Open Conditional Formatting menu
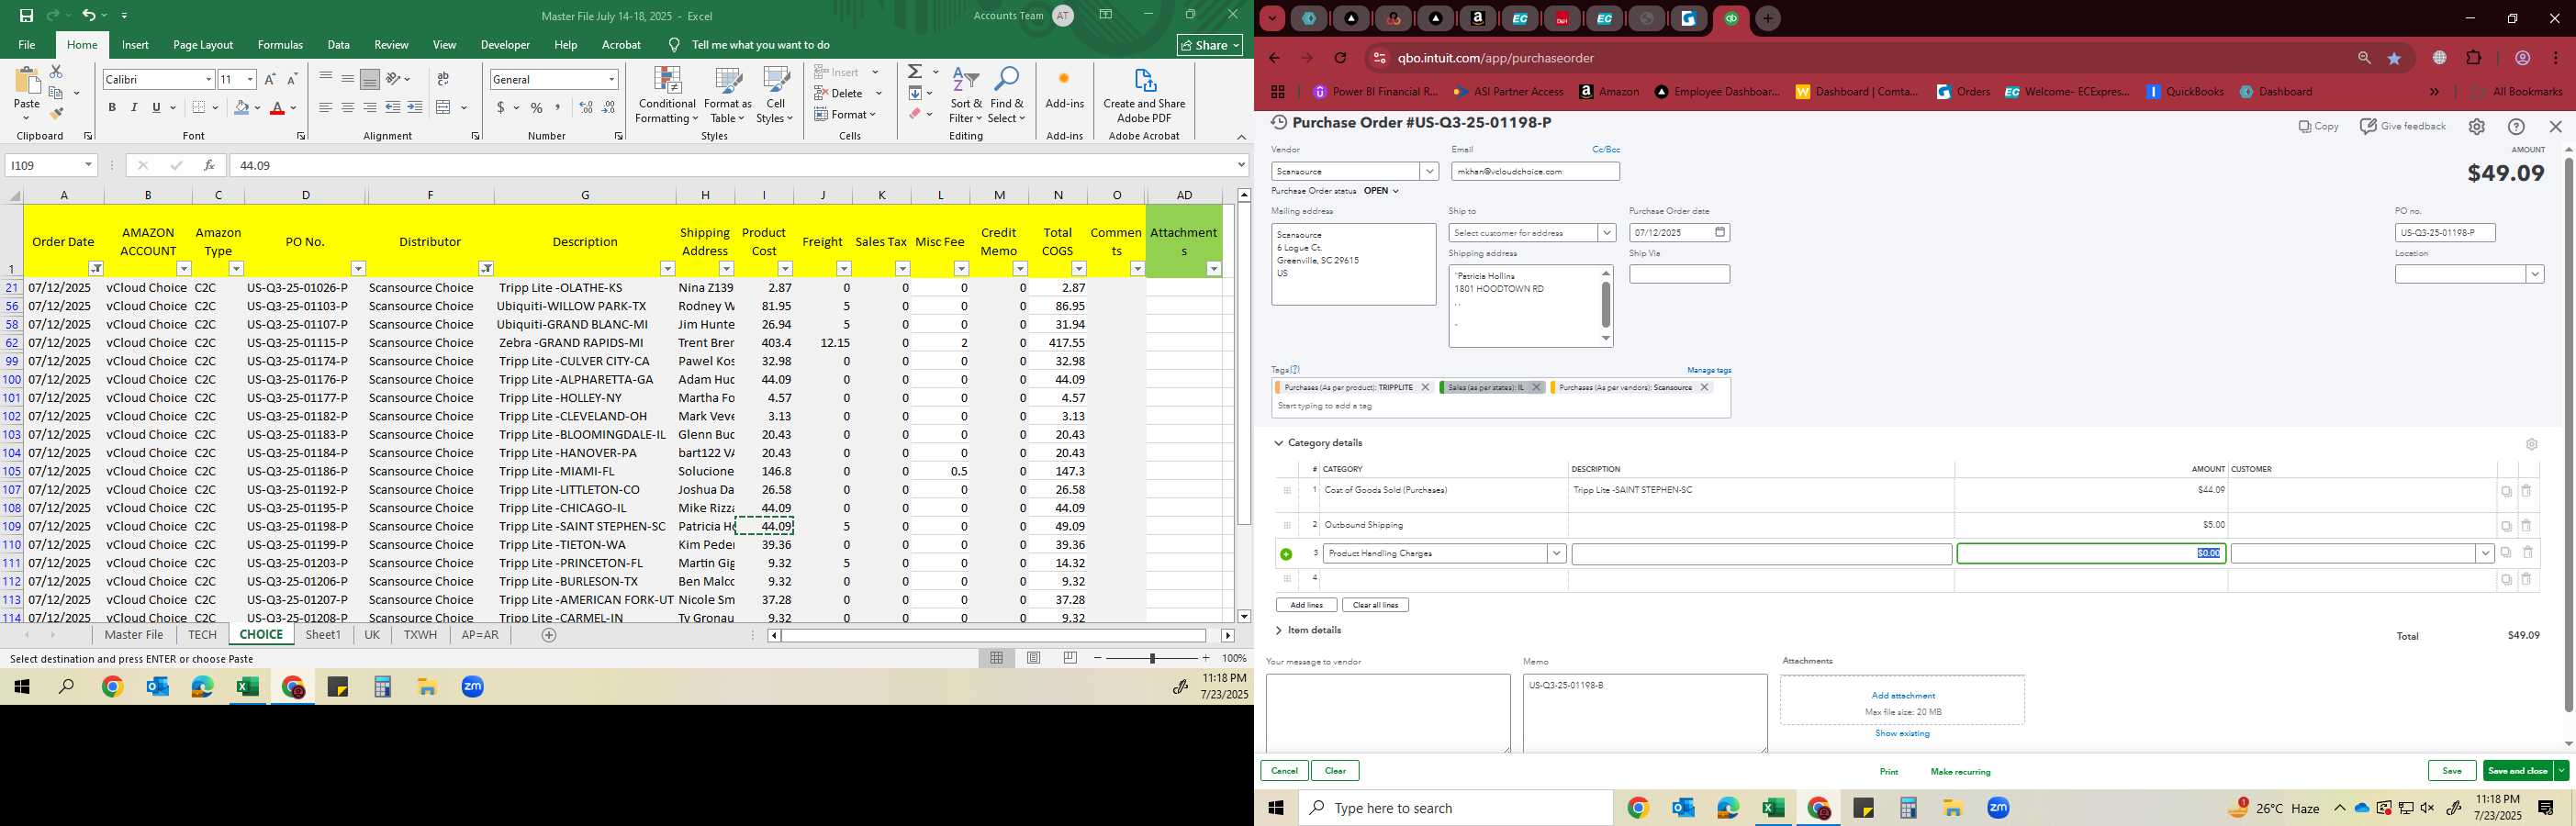This screenshot has height=826, width=2576. [x=667, y=95]
